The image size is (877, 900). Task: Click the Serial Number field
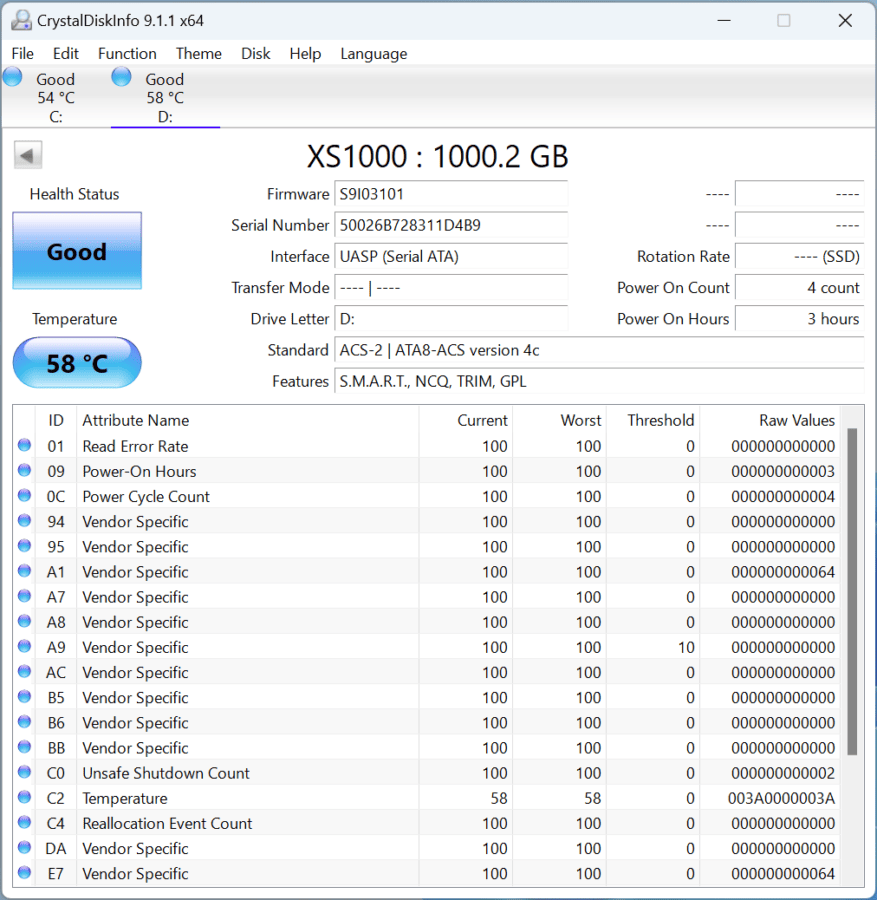(451, 225)
